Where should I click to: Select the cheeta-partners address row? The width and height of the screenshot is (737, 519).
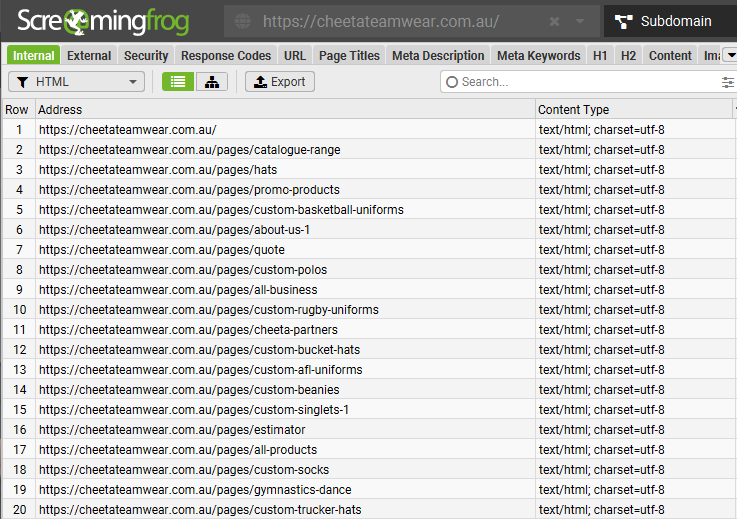pyautogui.click(x=285, y=330)
